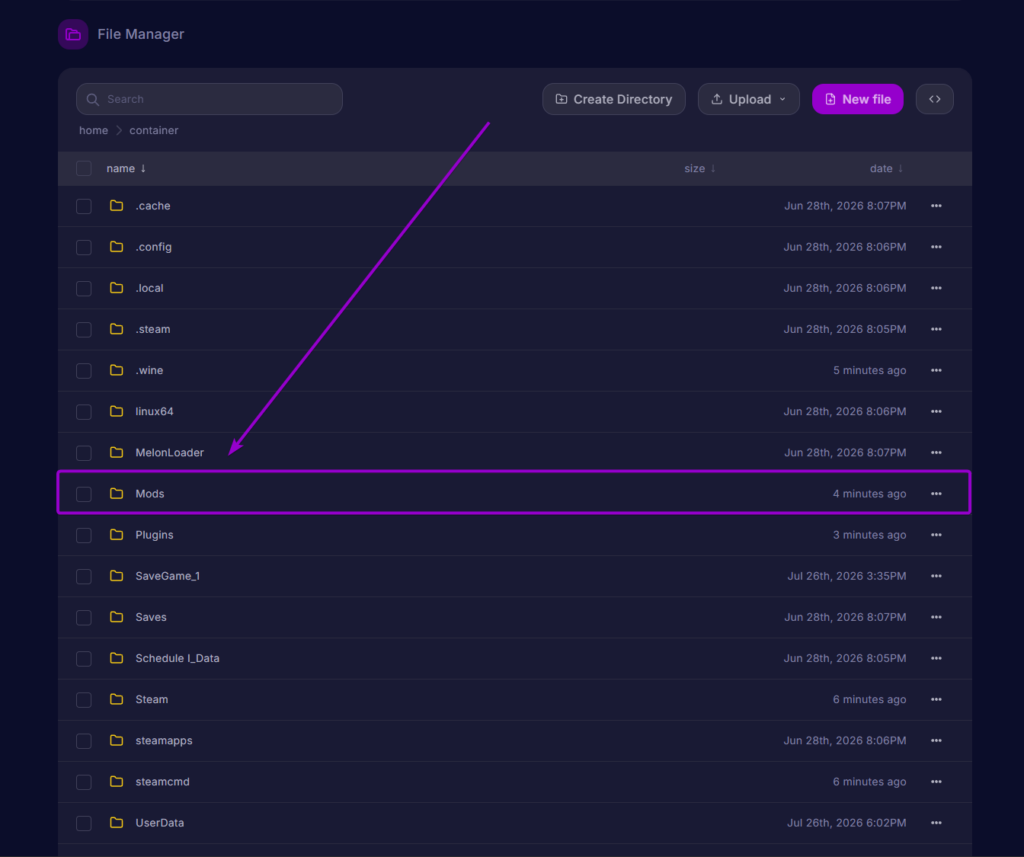1024x857 pixels.
Task: Open the Upload dropdown
Action: pos(748,99)
